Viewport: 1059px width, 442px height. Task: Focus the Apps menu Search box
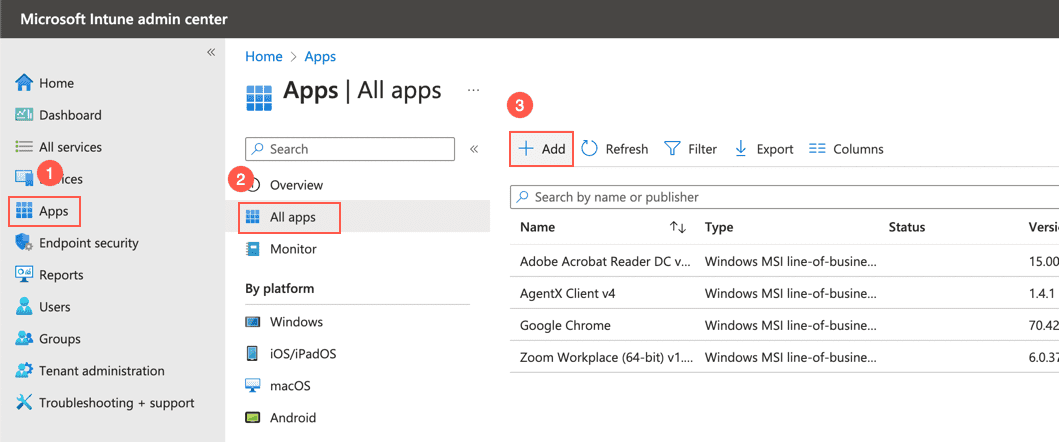[x=350, y=149]
